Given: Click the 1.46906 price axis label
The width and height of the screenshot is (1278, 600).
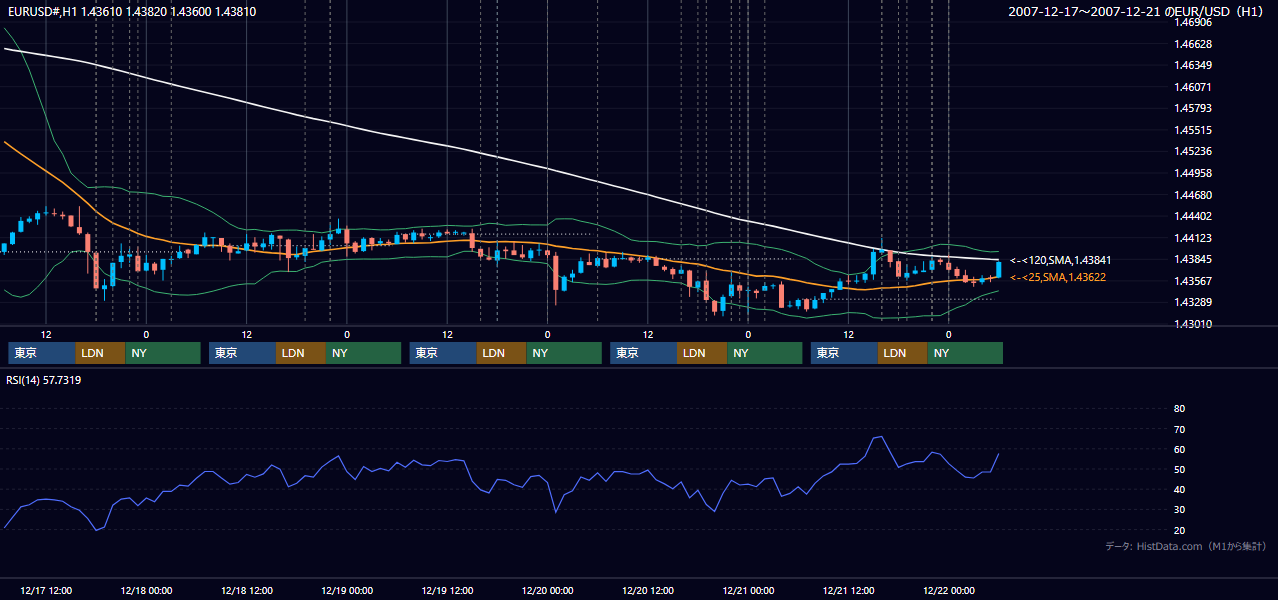Looking at the screenshot, I should coord(1192,22).
